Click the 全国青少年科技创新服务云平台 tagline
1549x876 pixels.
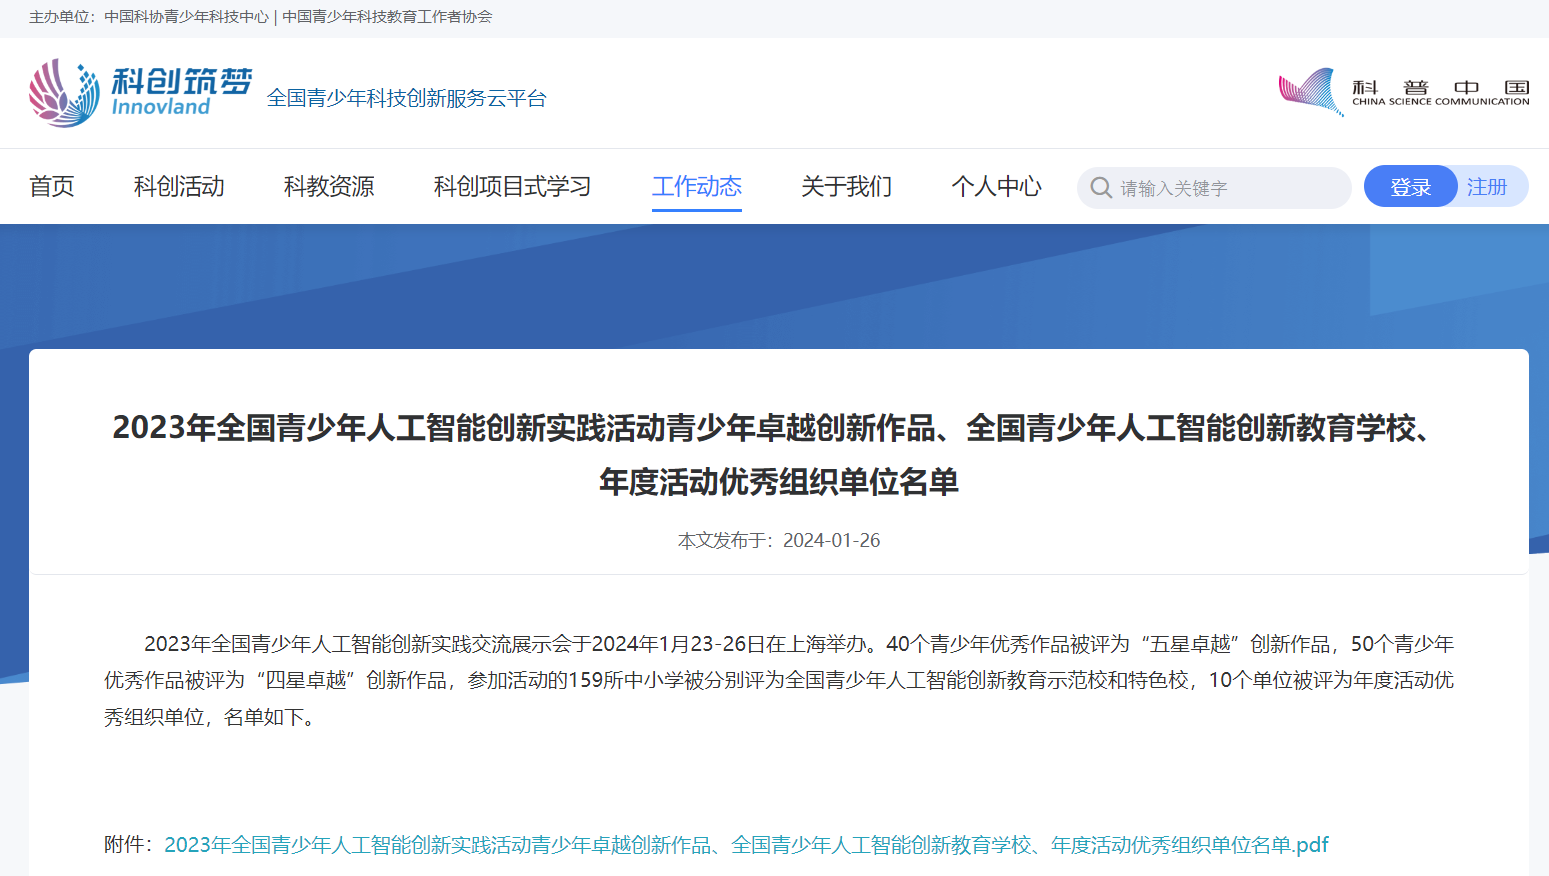pos(406,98)
